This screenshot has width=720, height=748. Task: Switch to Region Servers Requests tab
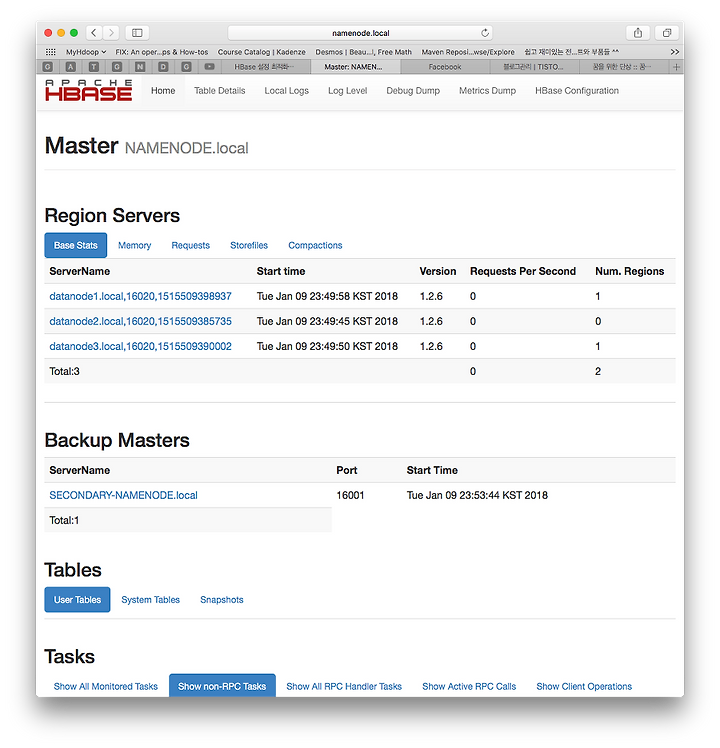point(191,245)
